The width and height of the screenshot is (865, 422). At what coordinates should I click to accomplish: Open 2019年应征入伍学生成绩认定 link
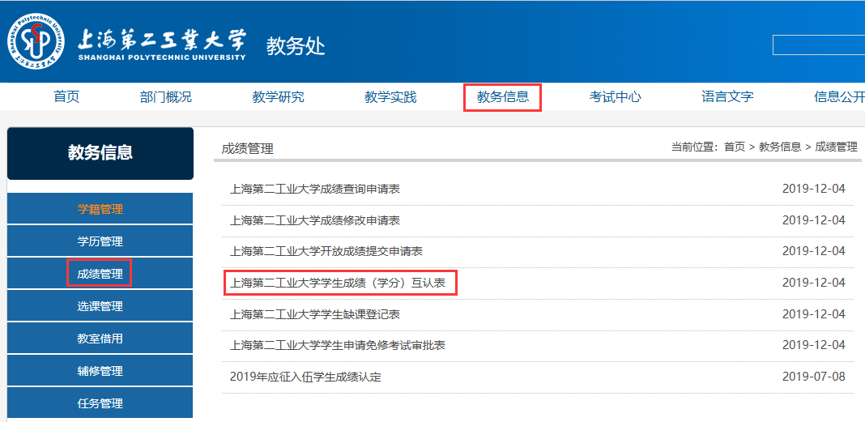pos(306,377)
